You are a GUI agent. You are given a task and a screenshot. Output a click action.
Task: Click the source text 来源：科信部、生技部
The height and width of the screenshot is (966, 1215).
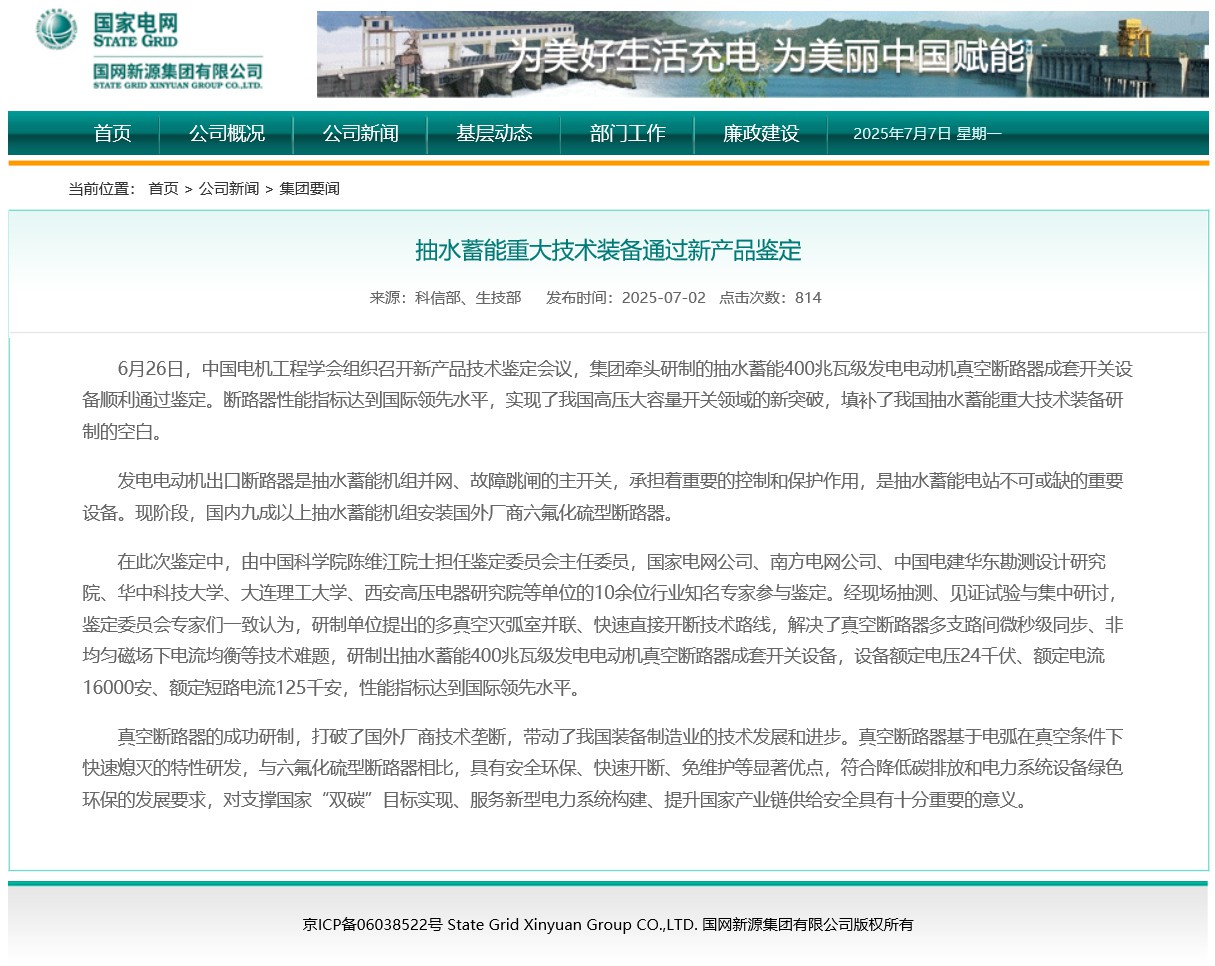click(x=445, y=298)
